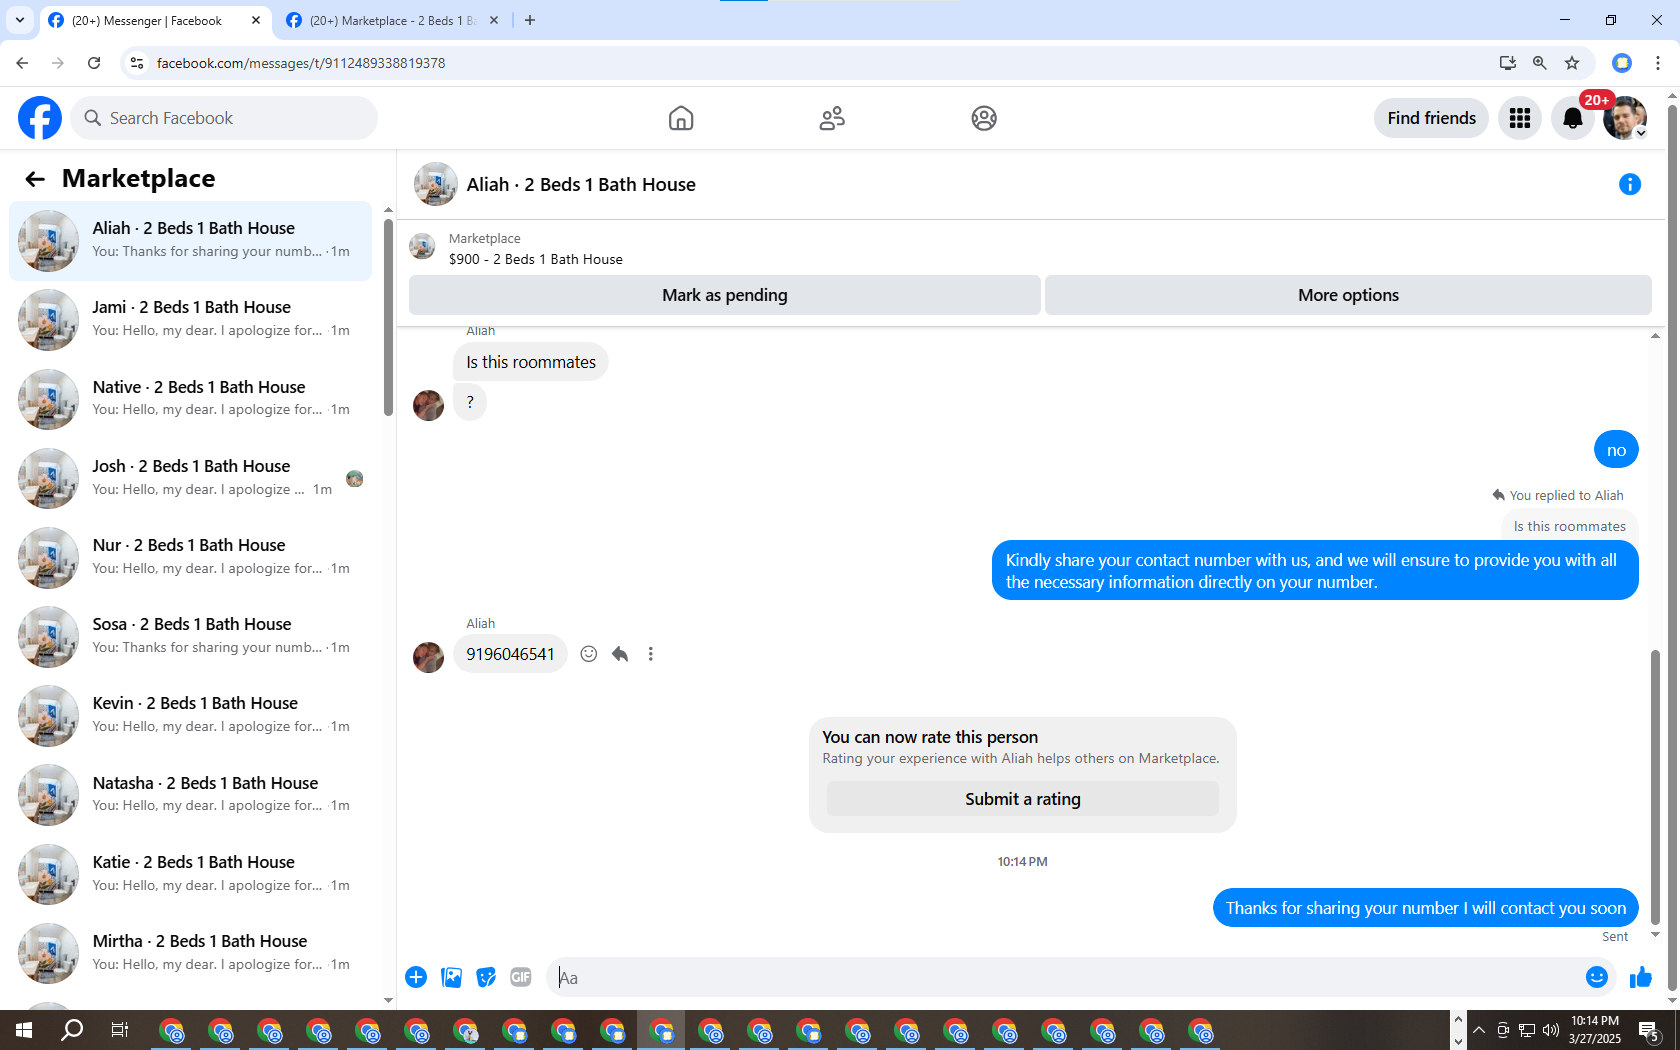Open the Windows notification center

click(1649, 1030)
